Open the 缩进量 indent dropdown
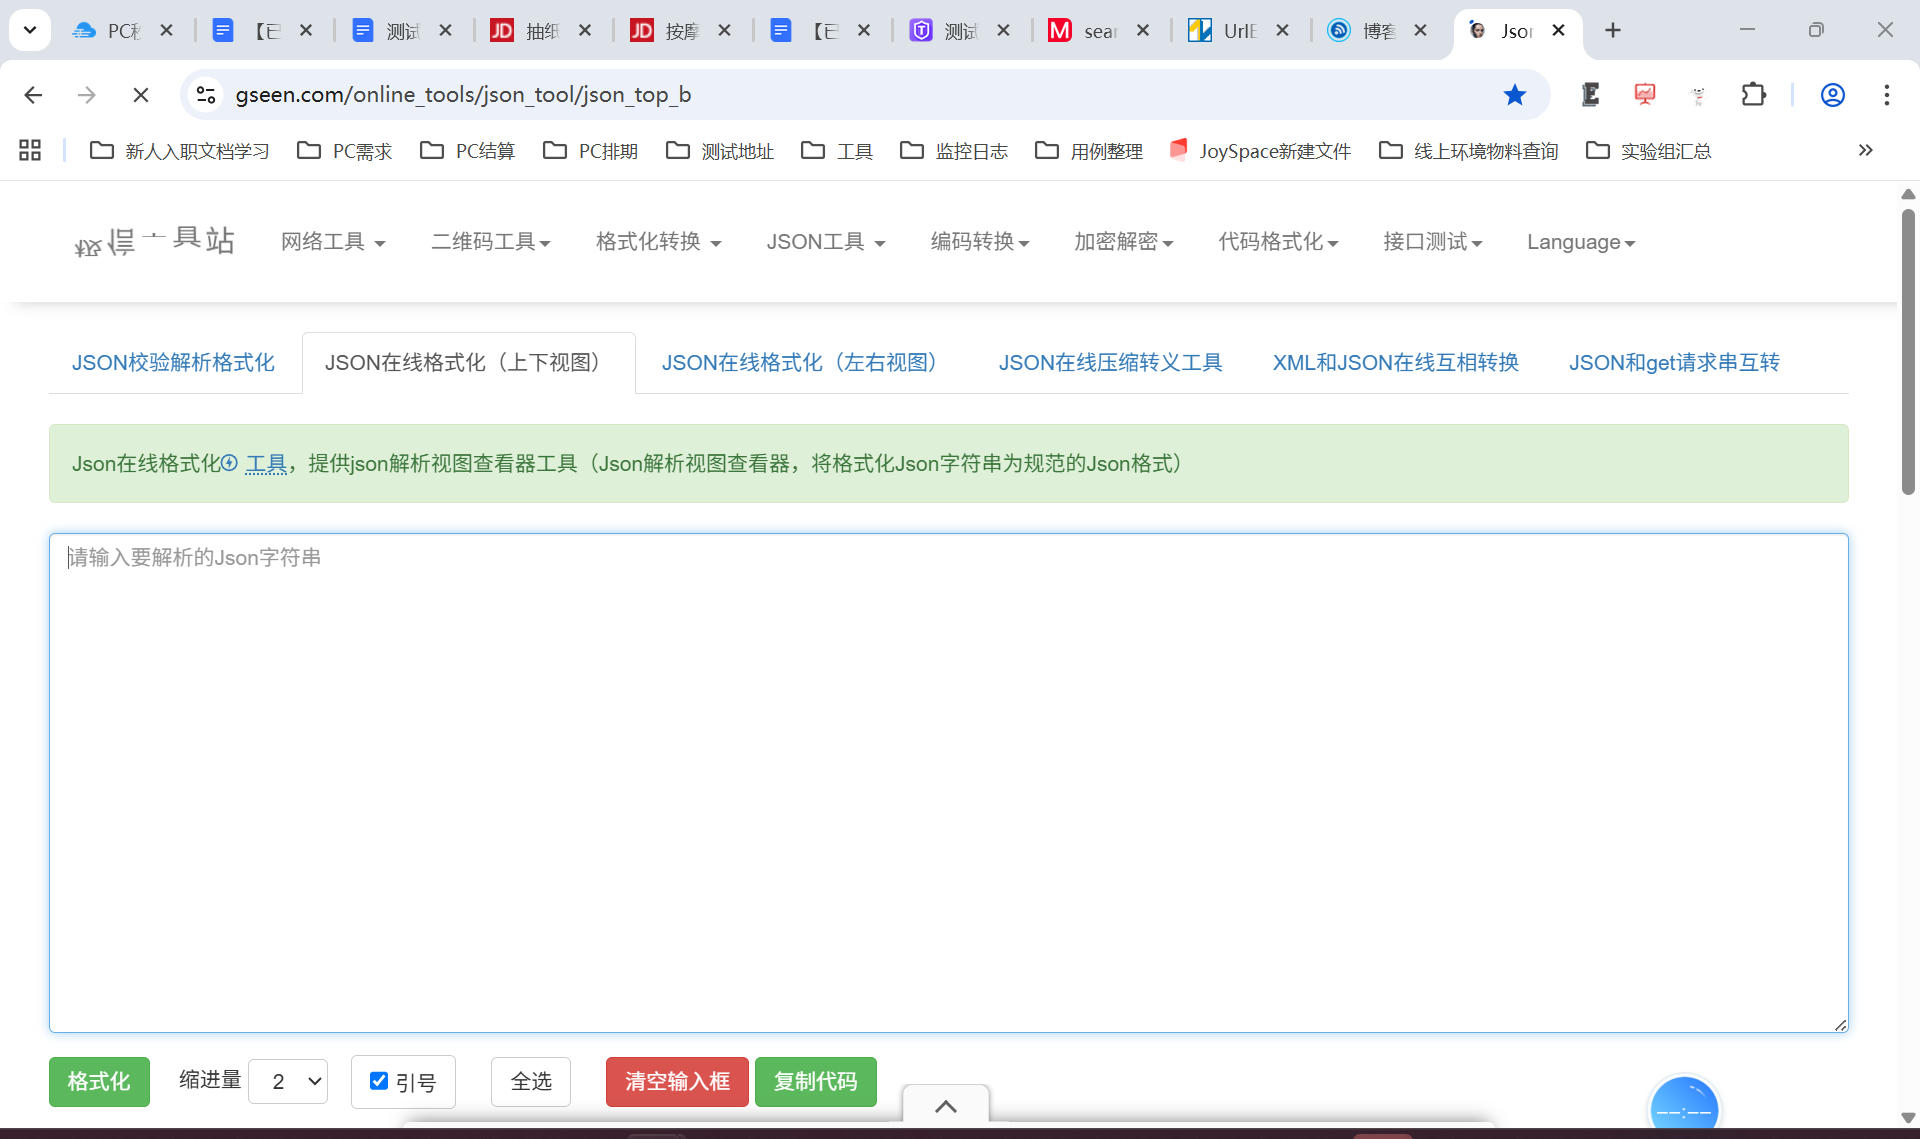Screen dimensions: 1920x1139 [288, 1082]
